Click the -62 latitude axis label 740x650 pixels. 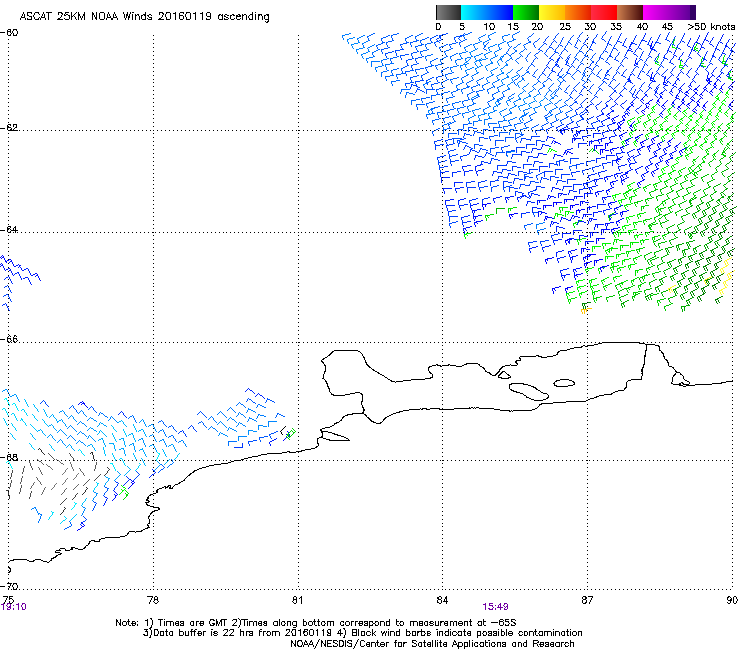(10, 128)
